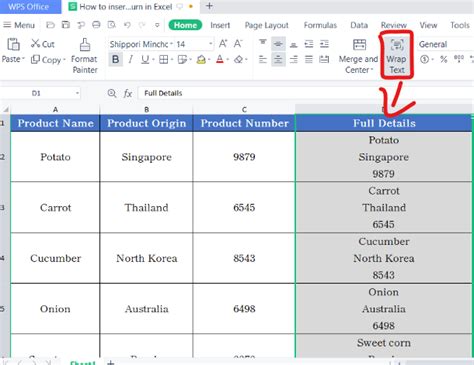Image resolution: width=474 pixels, height=365 pixels.
Task: Apply percent style to cells
Action: pyautogui.click(x=443, y=60)
